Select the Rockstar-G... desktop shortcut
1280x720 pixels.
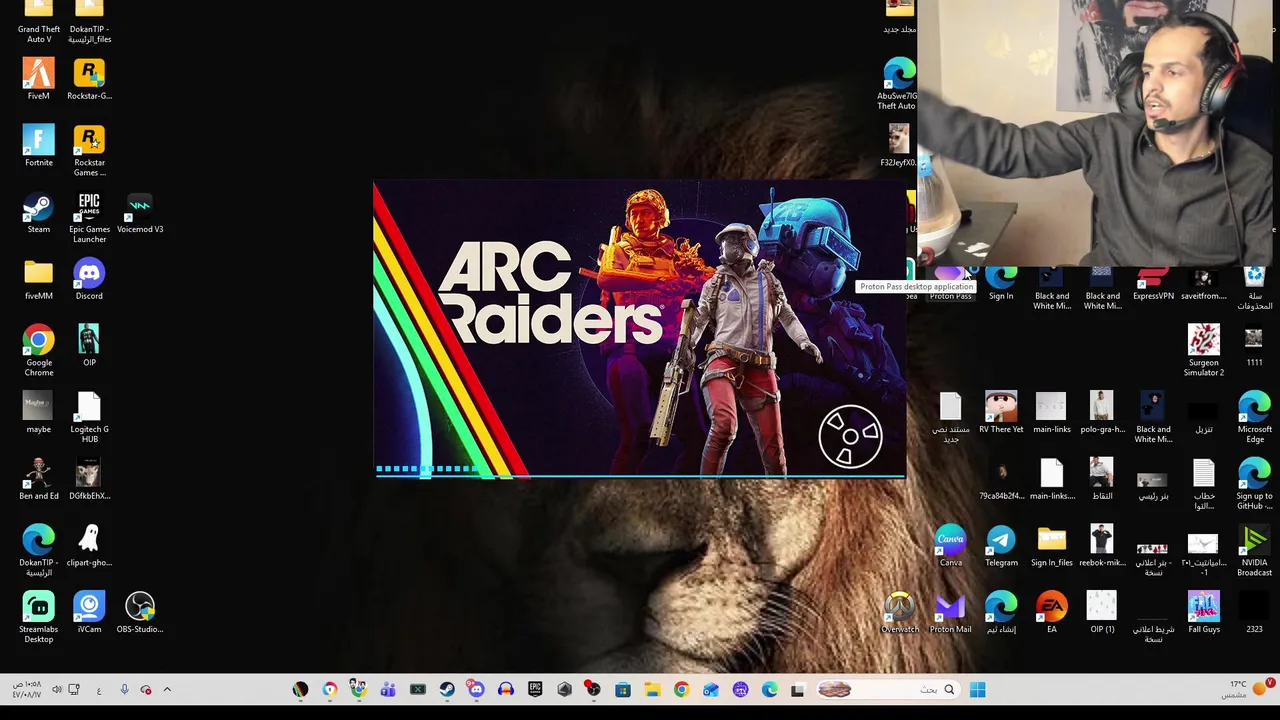pyautogui.click(x=89, y=80)
